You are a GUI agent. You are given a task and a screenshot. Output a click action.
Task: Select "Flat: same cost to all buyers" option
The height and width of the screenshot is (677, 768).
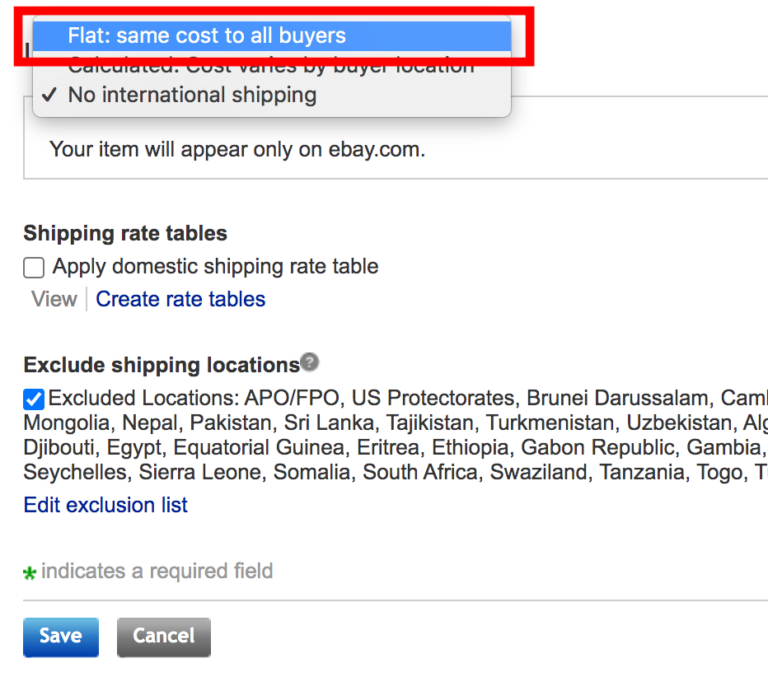click(206, 36)
